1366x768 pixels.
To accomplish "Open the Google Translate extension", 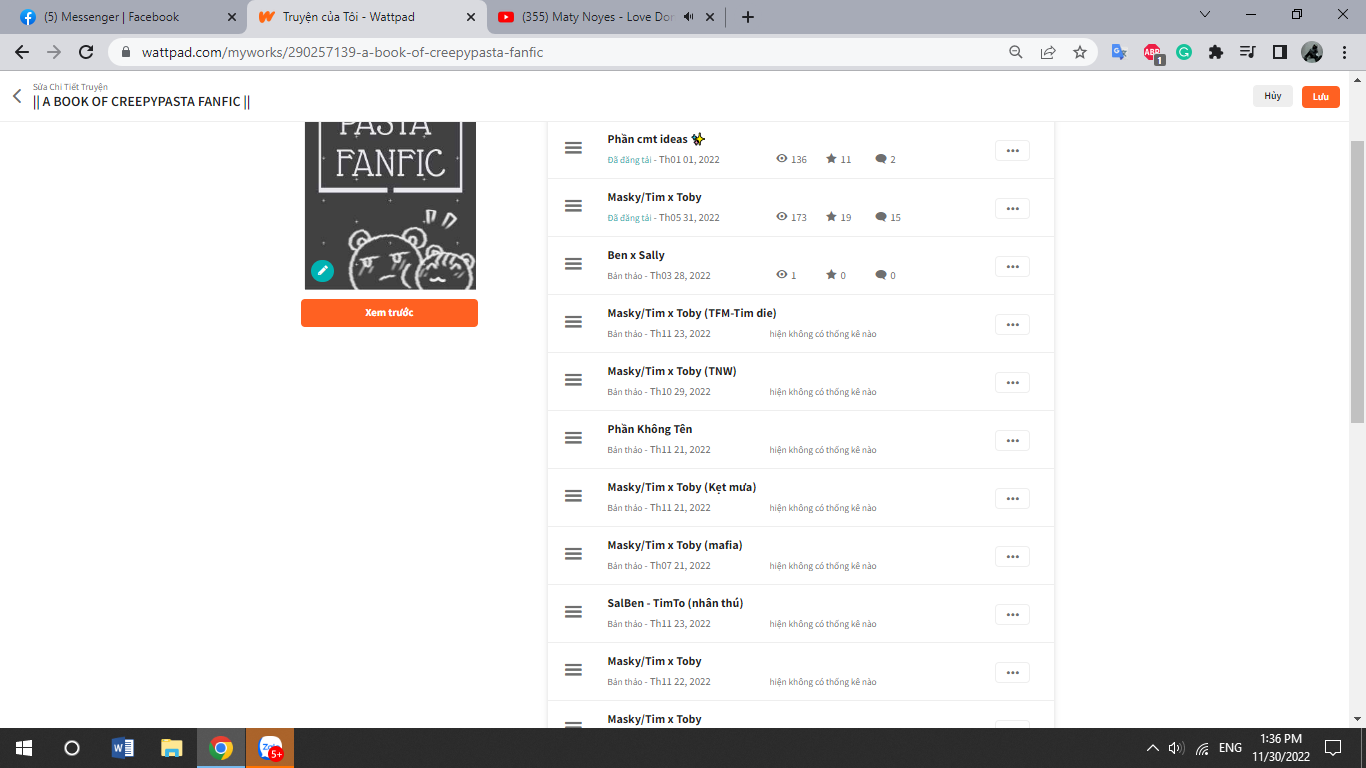I will click(x=1120, y=52).
